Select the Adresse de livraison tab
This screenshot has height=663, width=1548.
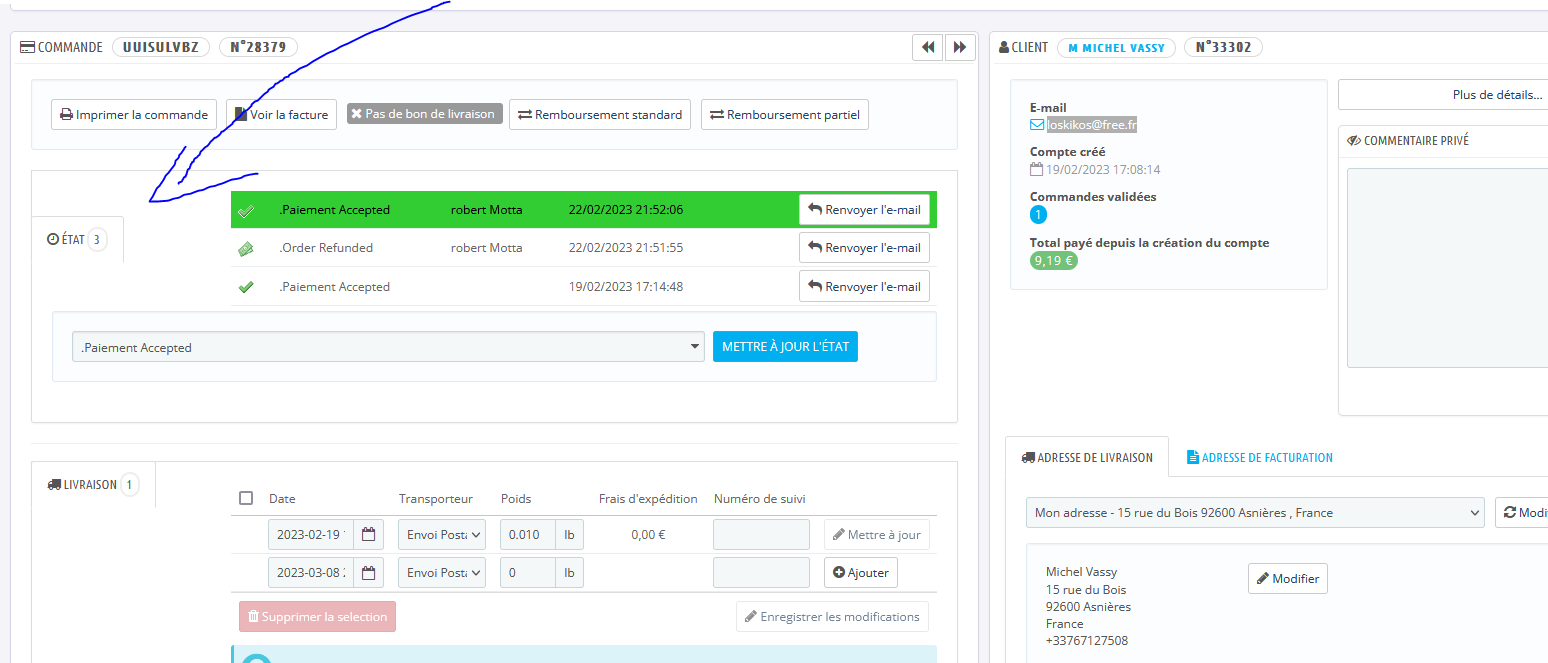[x=1087, y=457]
